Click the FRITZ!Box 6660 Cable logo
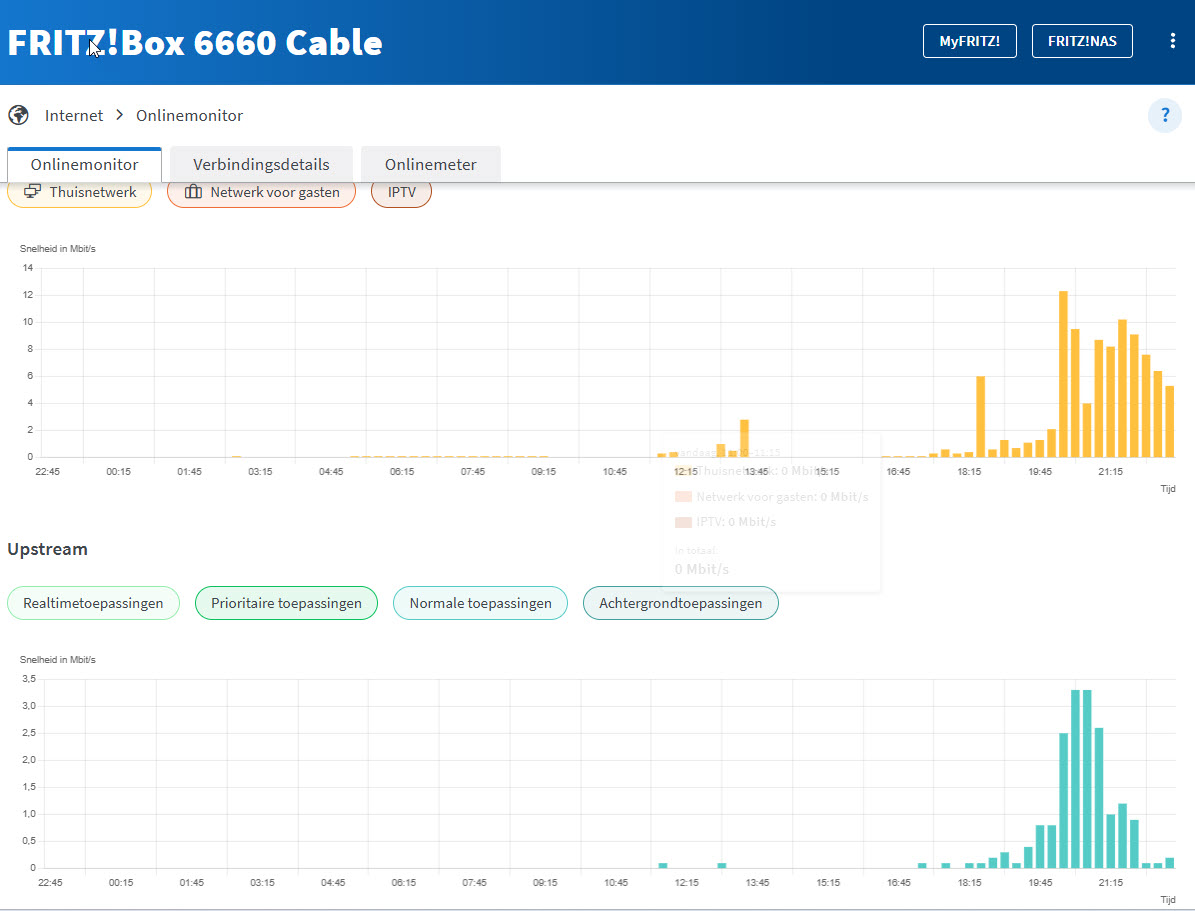The height and width of the screenshot is (911, 1195). tap(195, 42)
